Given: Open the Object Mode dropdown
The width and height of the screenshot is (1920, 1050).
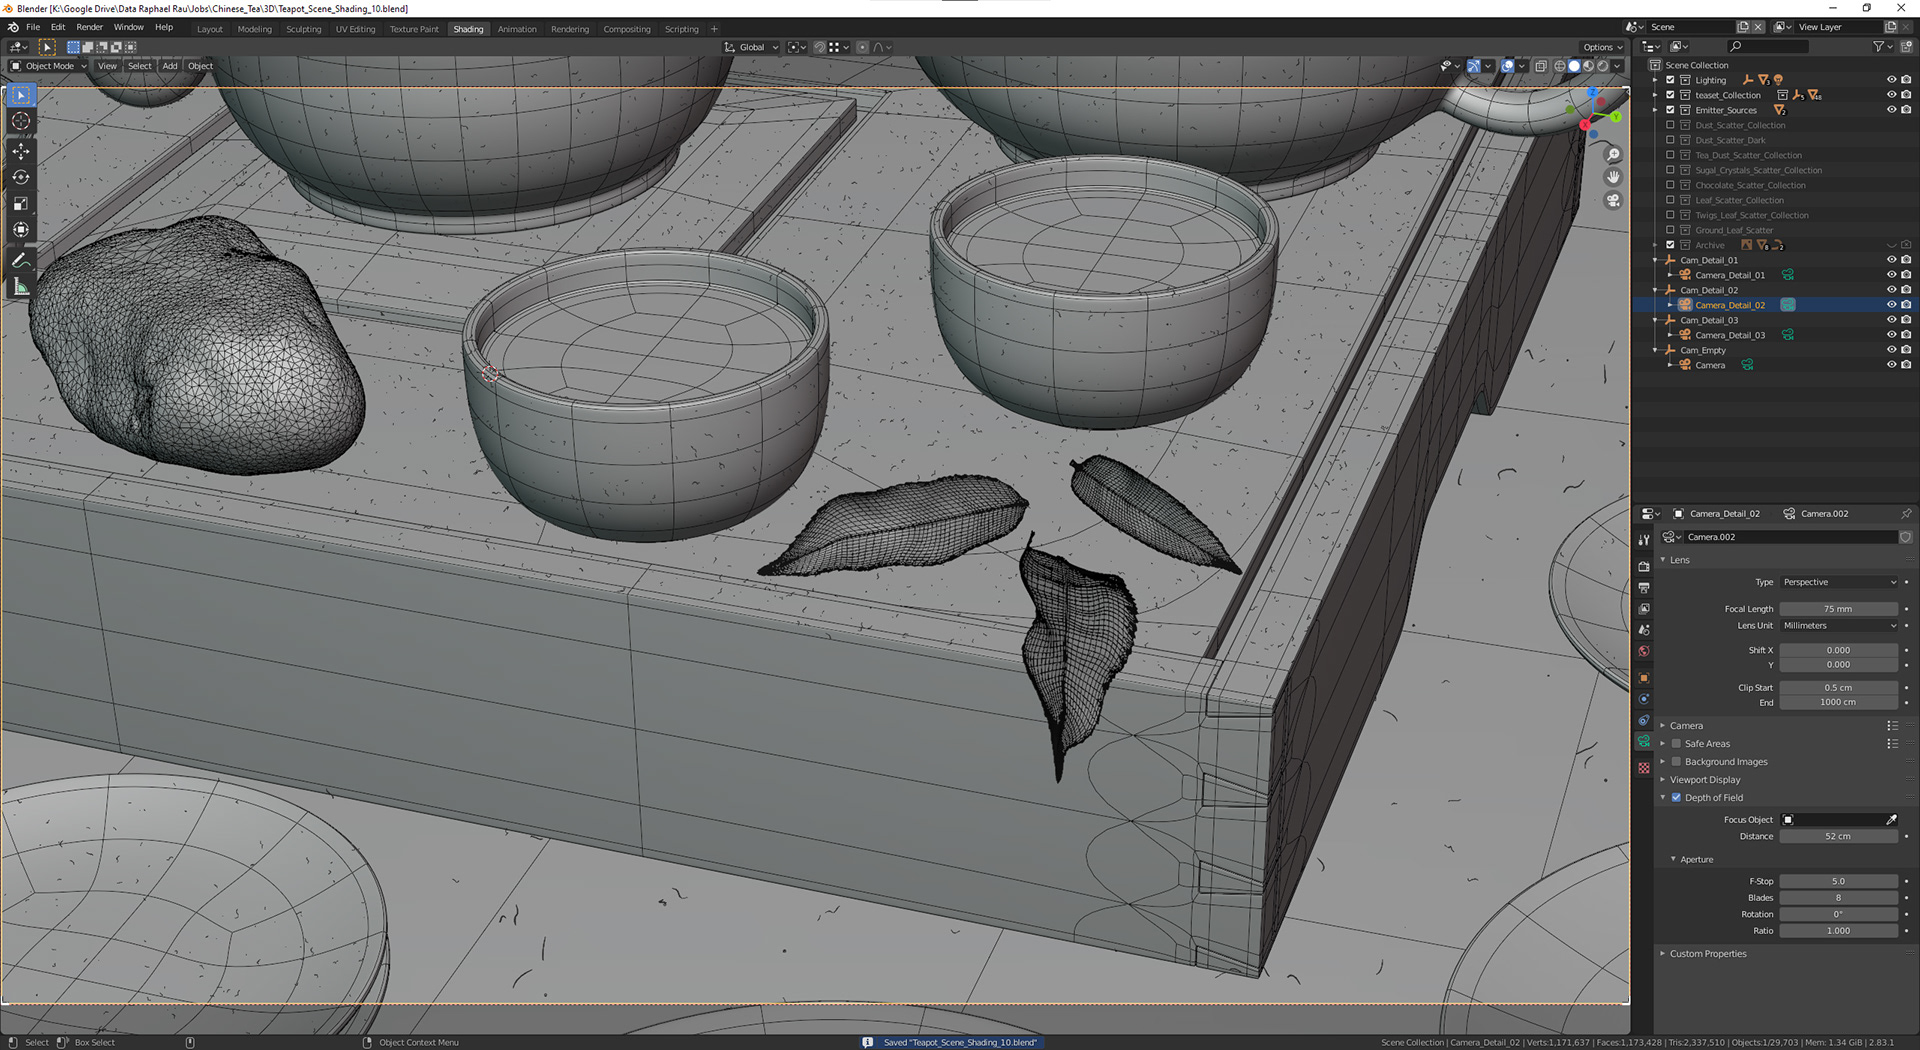Looking at the screenshot, I should tap(48, 66).
